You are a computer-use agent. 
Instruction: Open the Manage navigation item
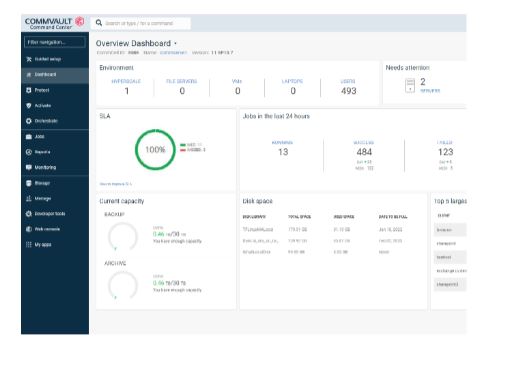point(55,198)
